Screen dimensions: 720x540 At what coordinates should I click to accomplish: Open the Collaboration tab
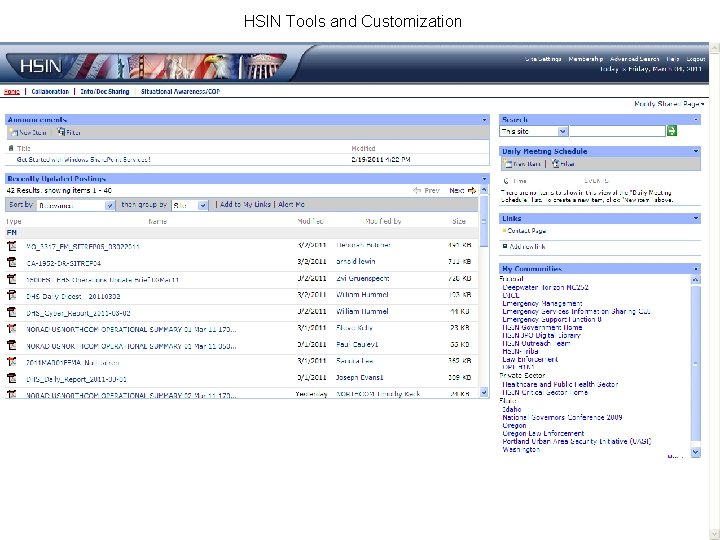pyautogui.click(x=50, y=91)
